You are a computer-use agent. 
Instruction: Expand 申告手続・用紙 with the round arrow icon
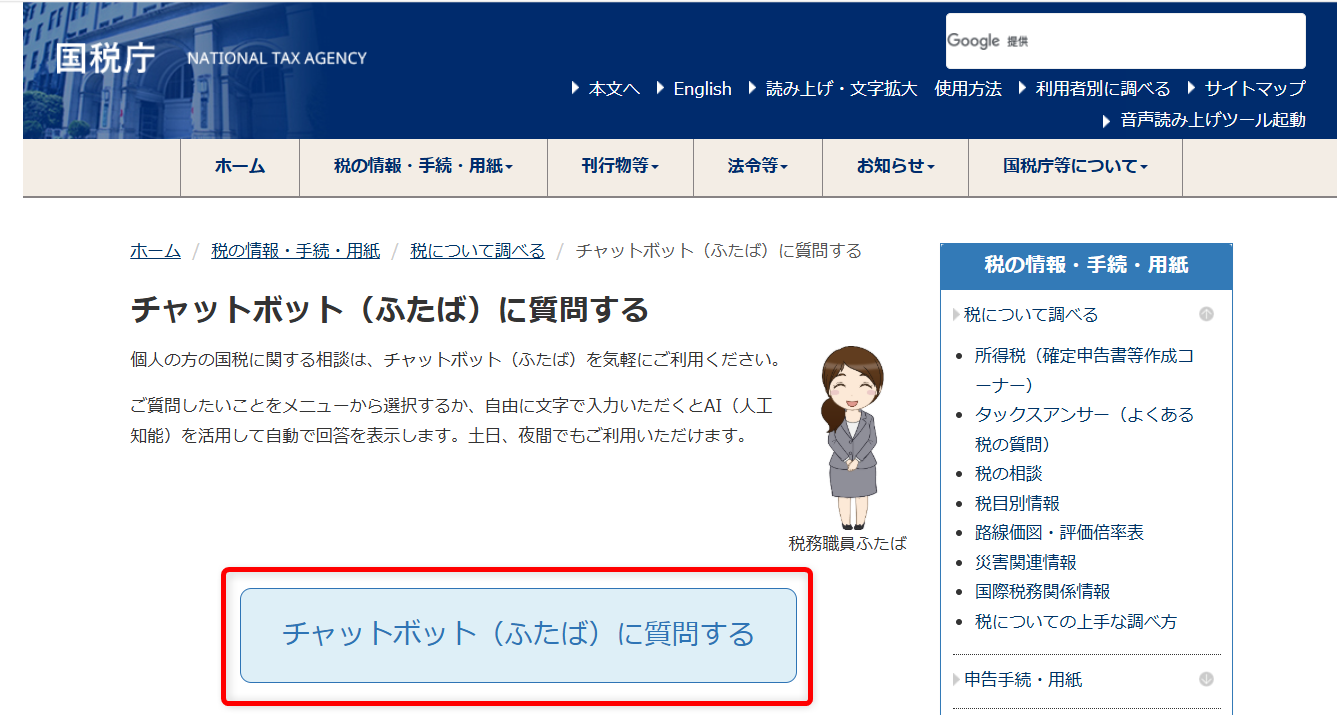[1206, 679]
